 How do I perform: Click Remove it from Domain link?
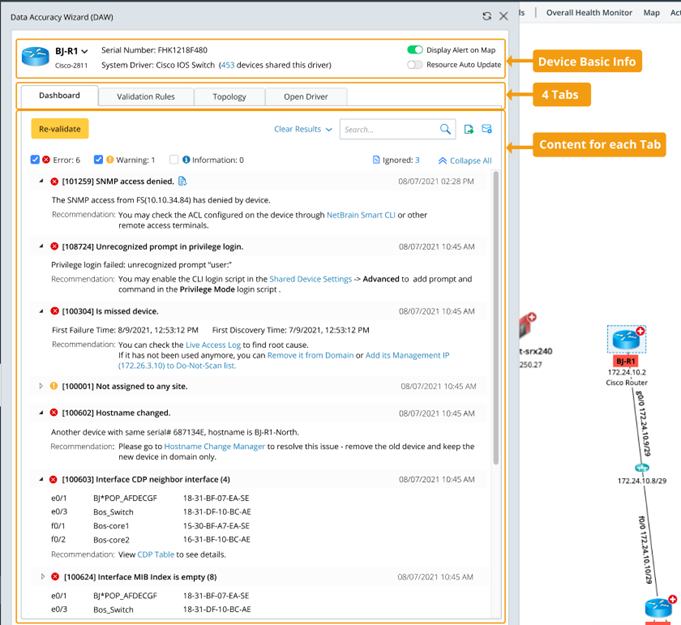point(311,355)
